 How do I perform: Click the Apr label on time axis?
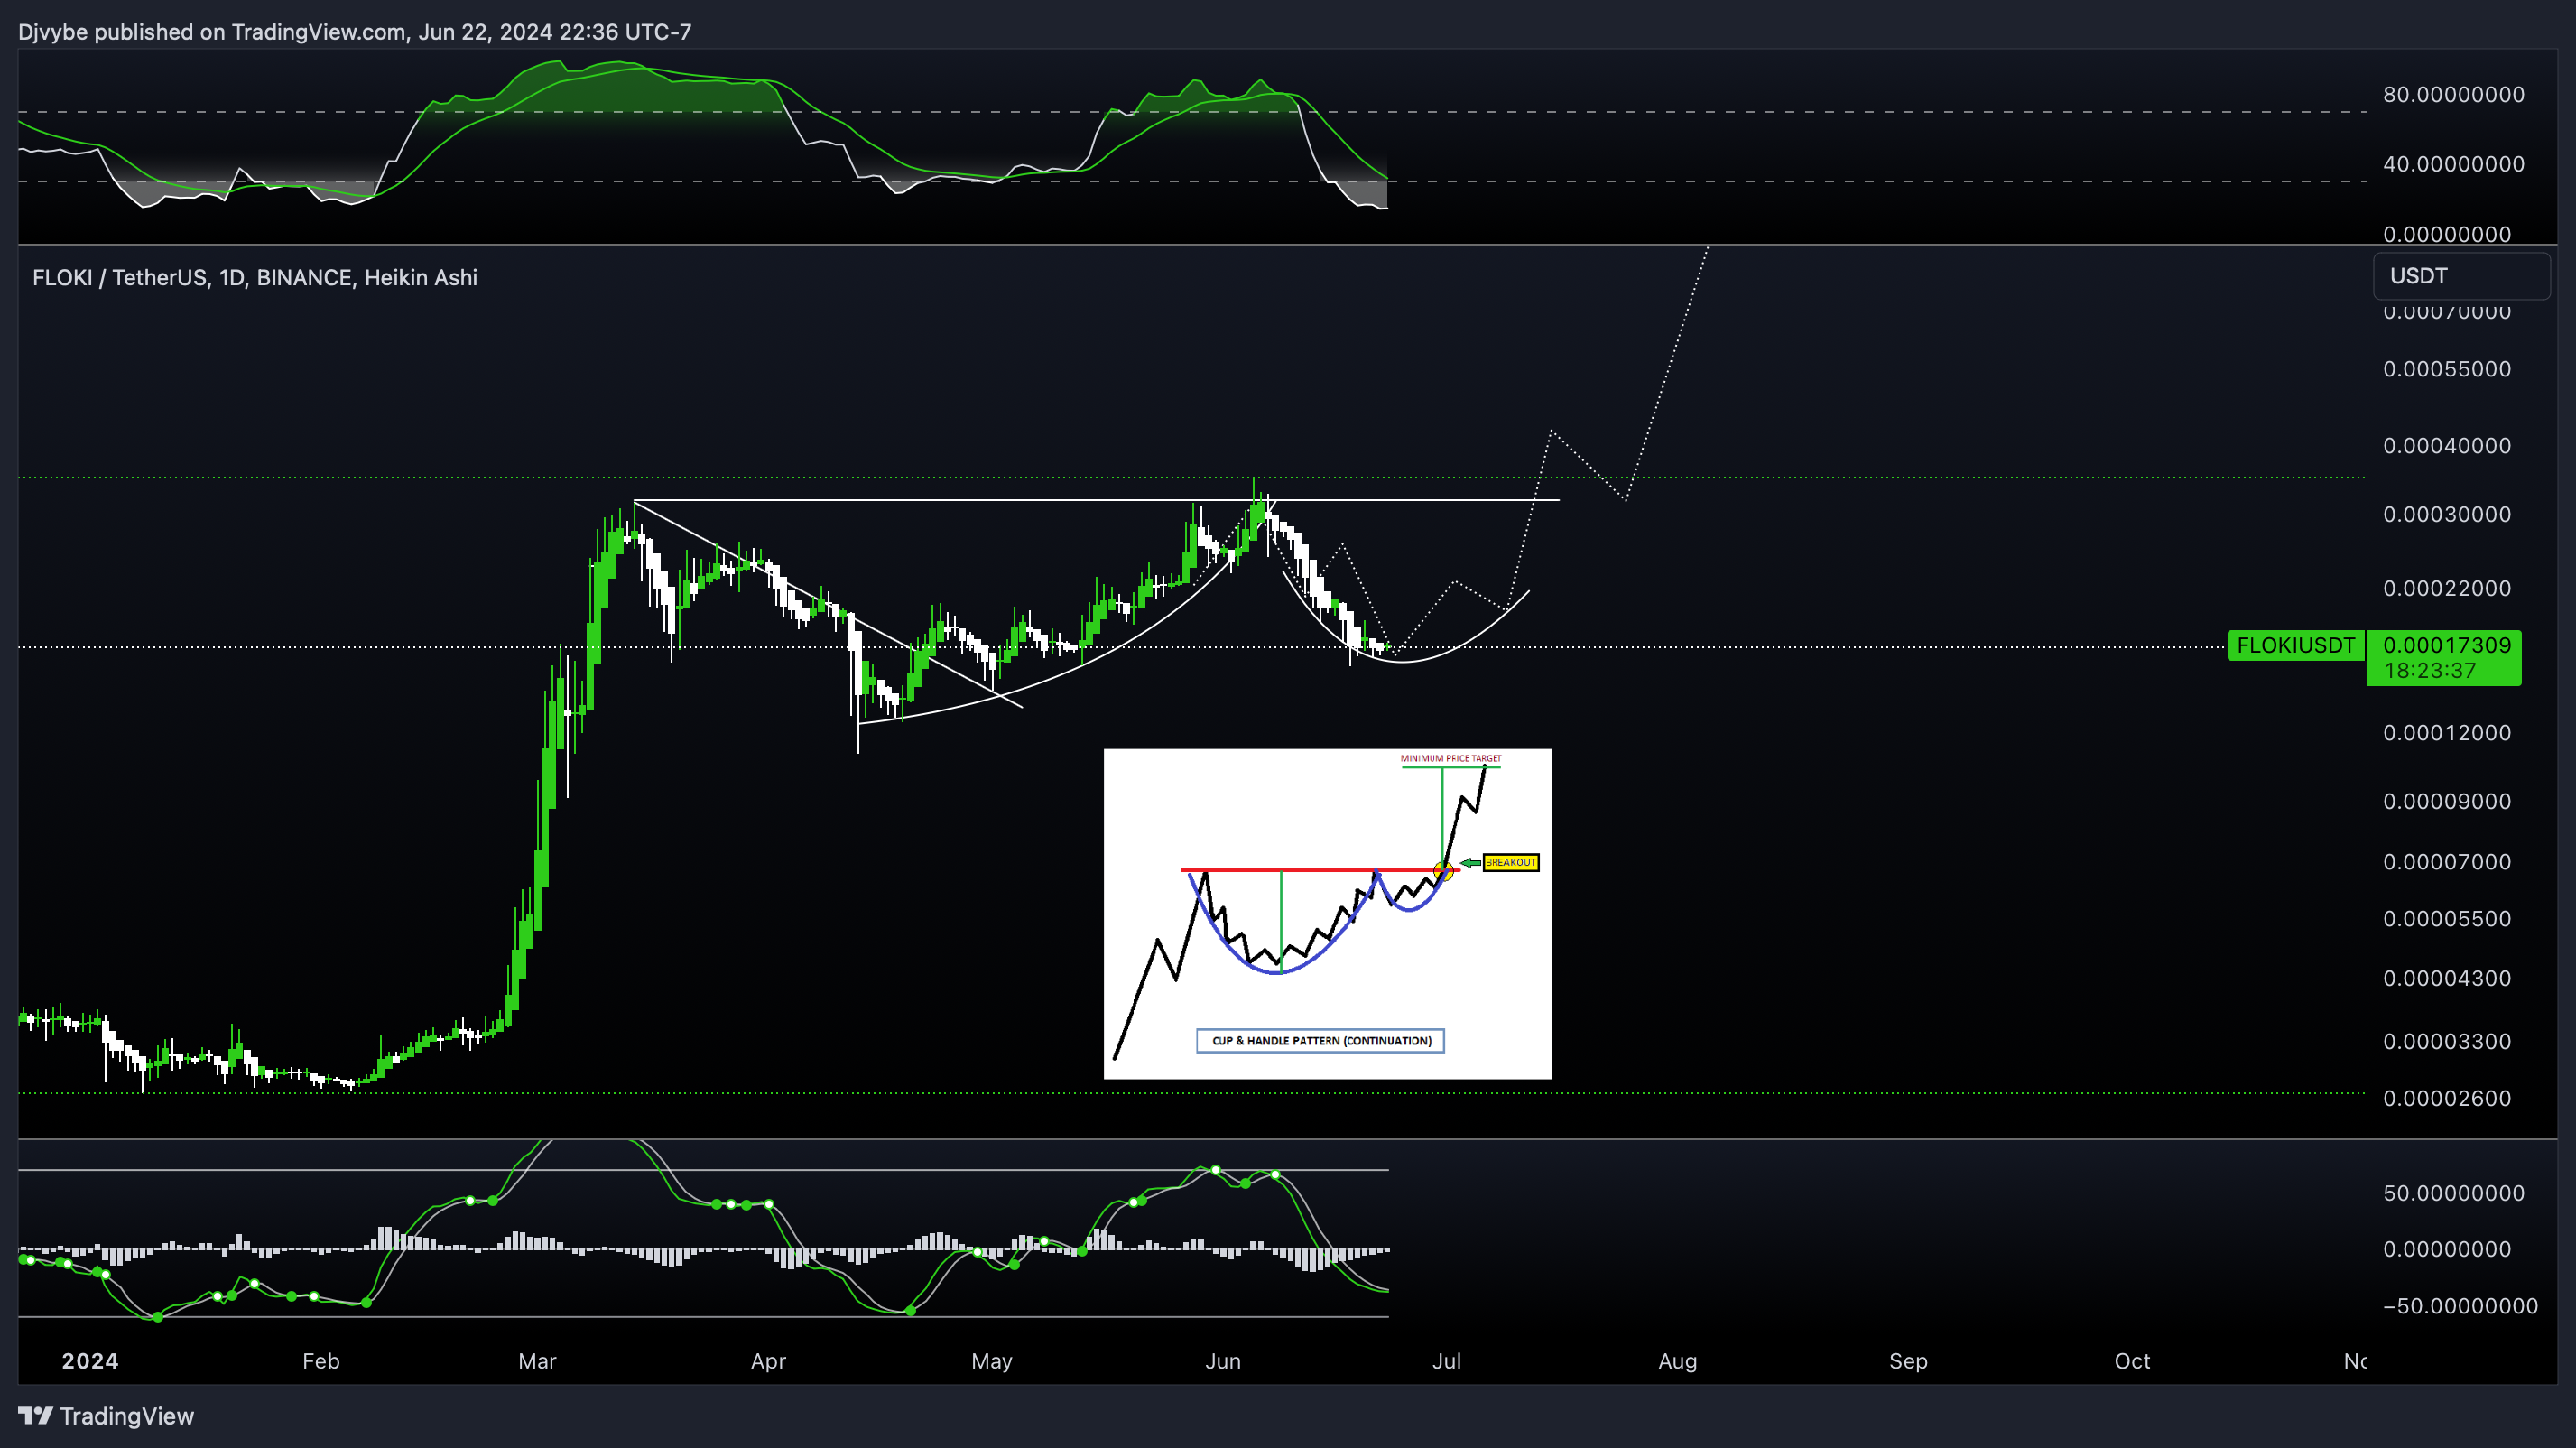point(768,1361)
